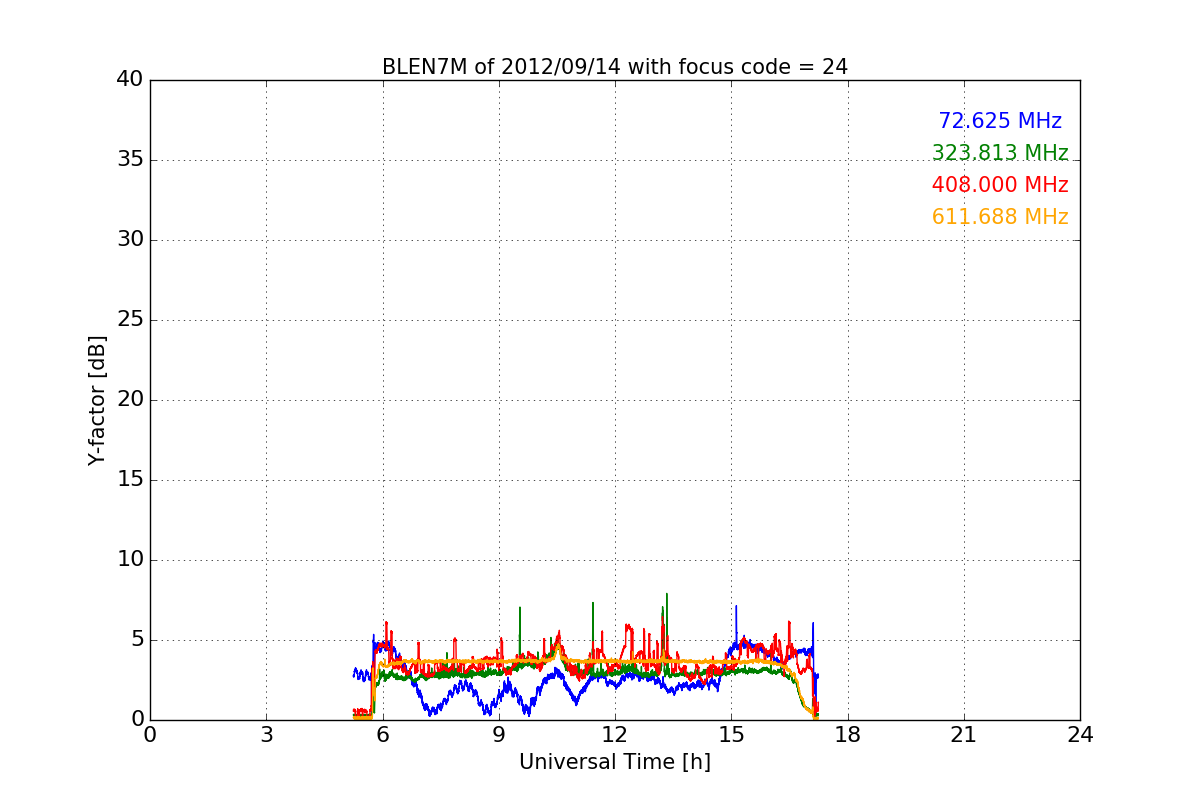
Task: Click the Universal Time [h] axis label
Action: click(x=615, y=762)
